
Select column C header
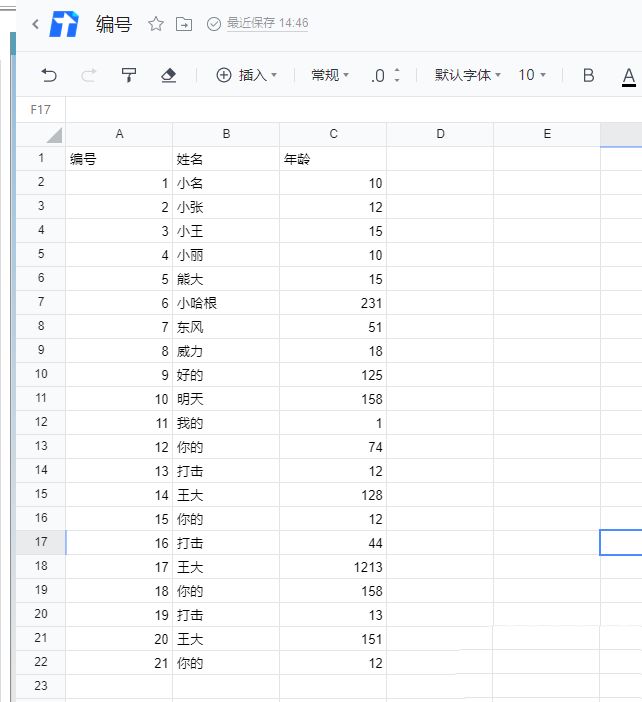click(x=333, y=134)
